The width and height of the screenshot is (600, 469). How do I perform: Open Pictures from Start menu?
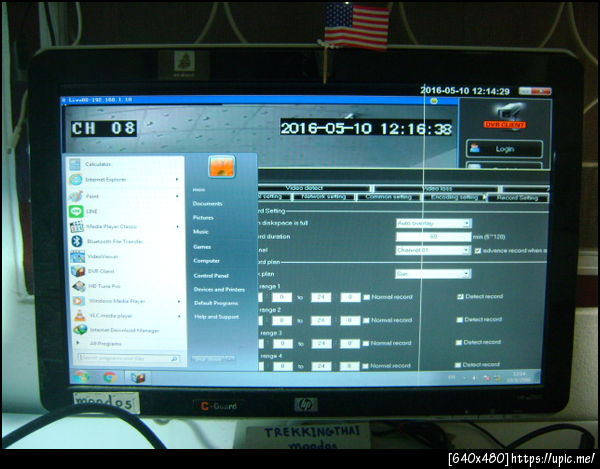pos(203,218)
